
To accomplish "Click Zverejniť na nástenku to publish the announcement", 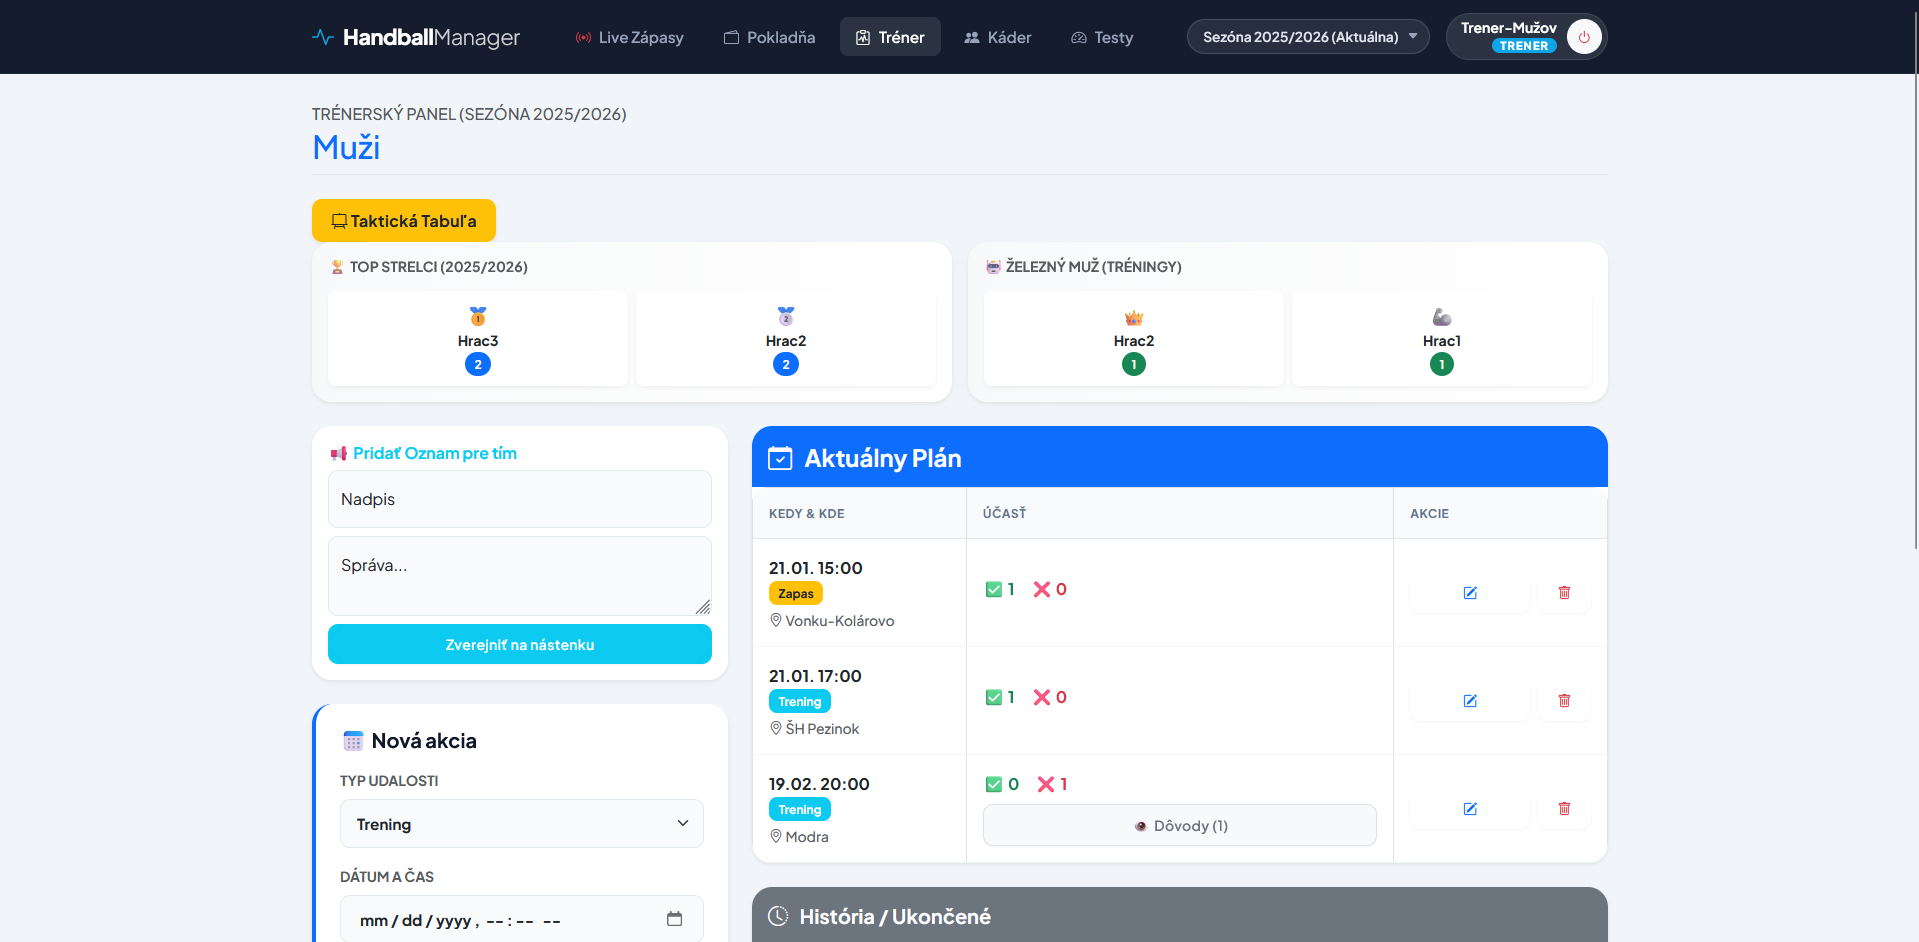I will (519, 644).
